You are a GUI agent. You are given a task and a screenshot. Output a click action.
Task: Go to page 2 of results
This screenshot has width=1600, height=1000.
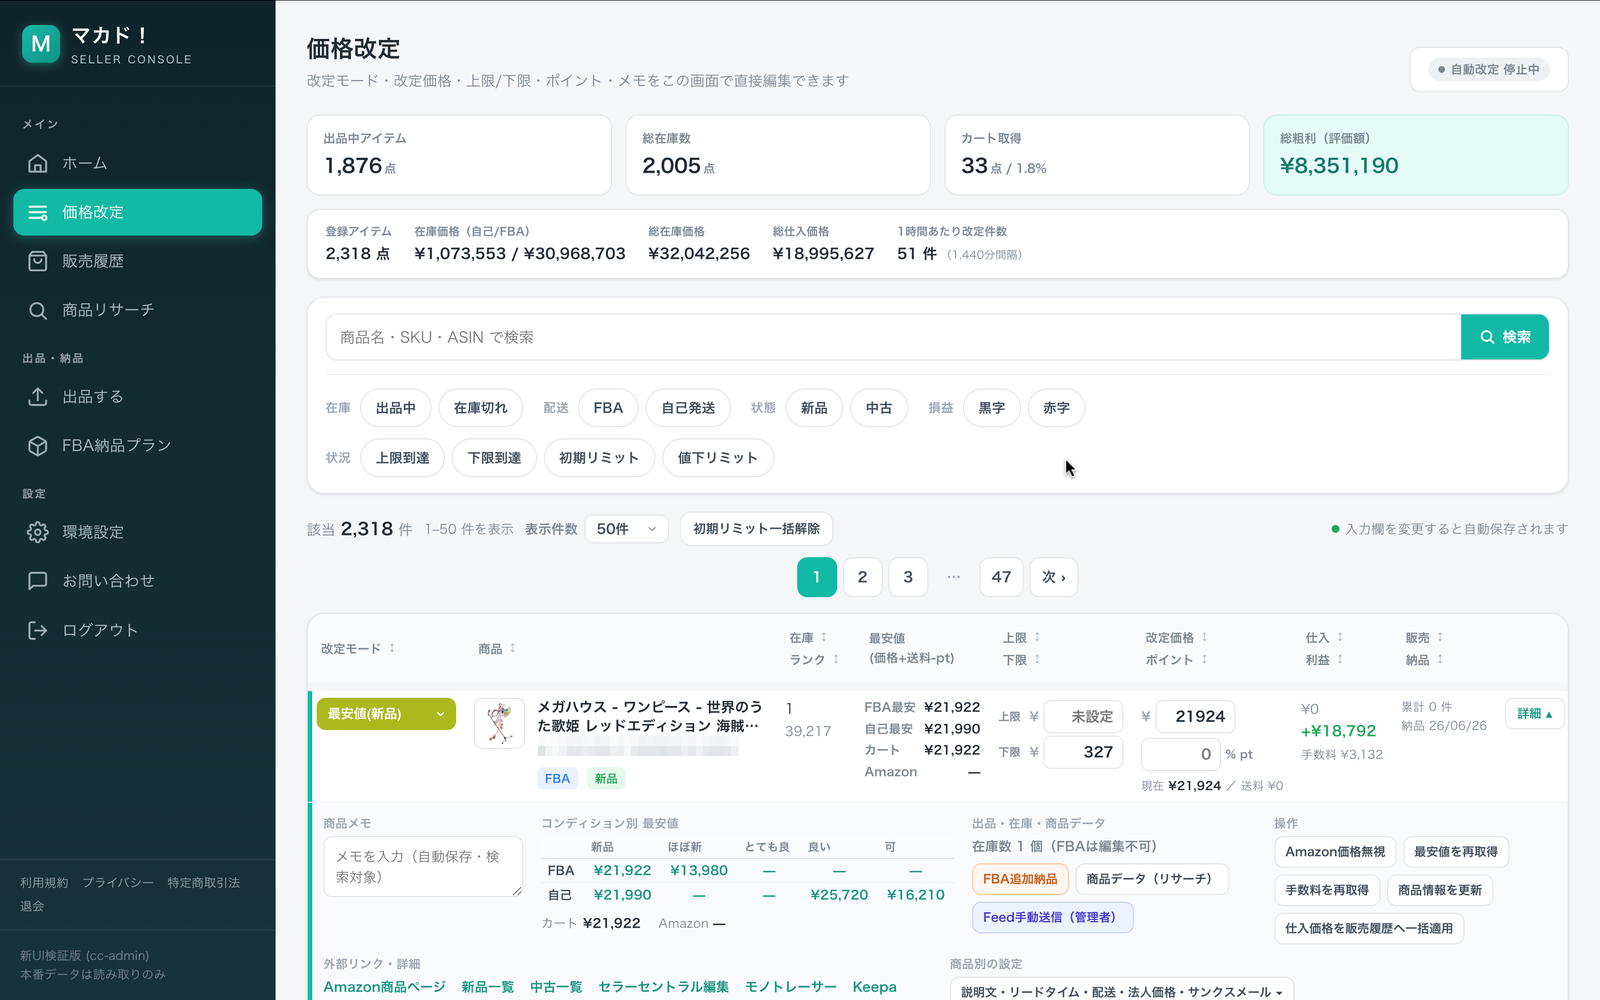click(862, 577)
